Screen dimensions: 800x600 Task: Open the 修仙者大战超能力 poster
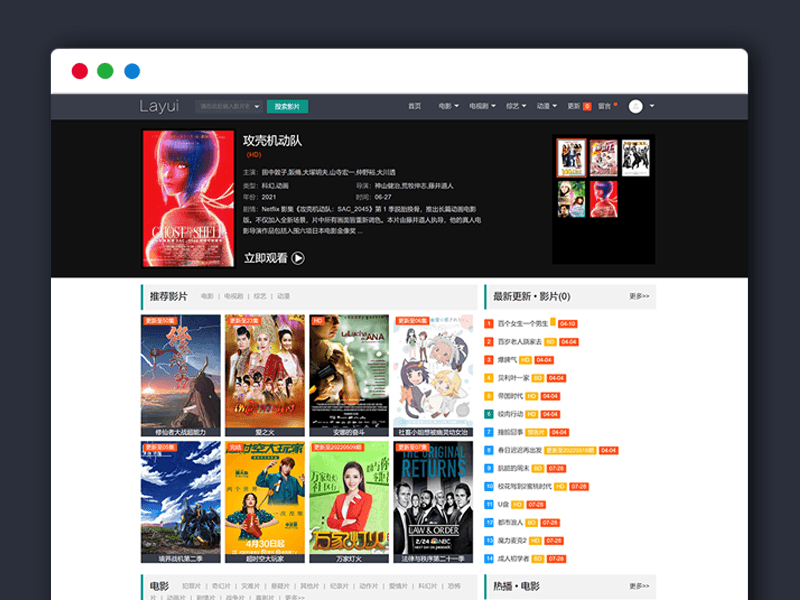click(181, 376)
